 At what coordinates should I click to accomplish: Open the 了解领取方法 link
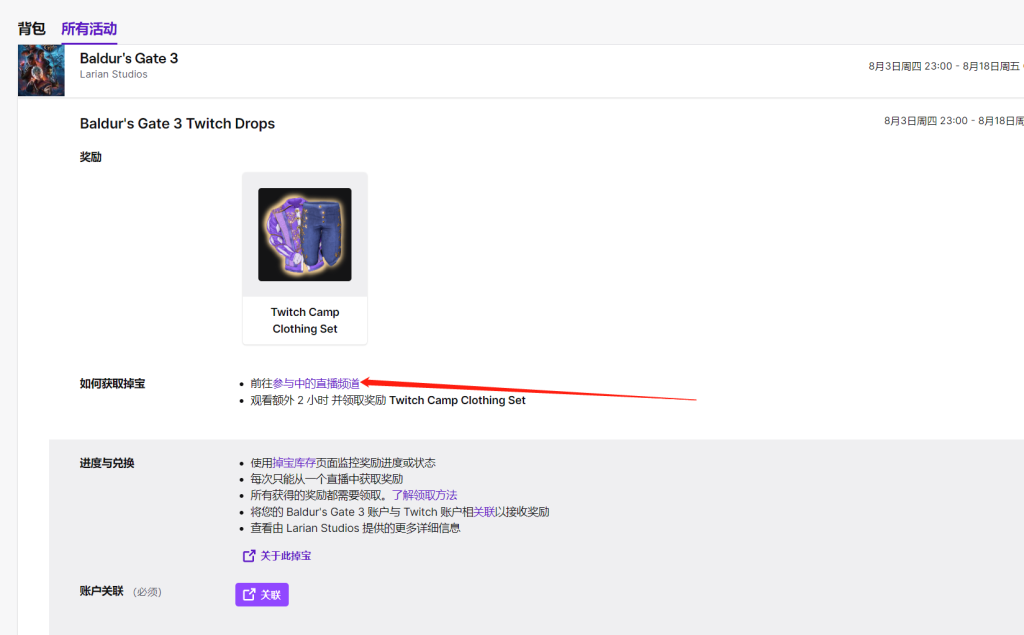tap(424, 495)
